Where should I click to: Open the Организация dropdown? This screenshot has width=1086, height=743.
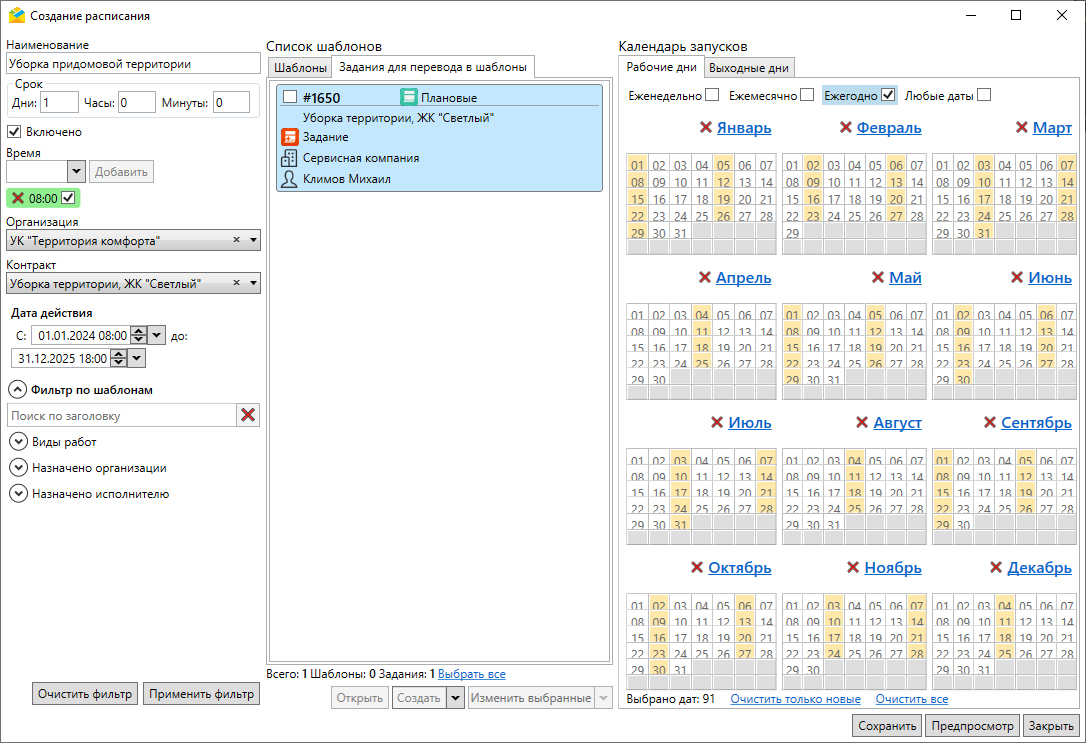[253, 241]
